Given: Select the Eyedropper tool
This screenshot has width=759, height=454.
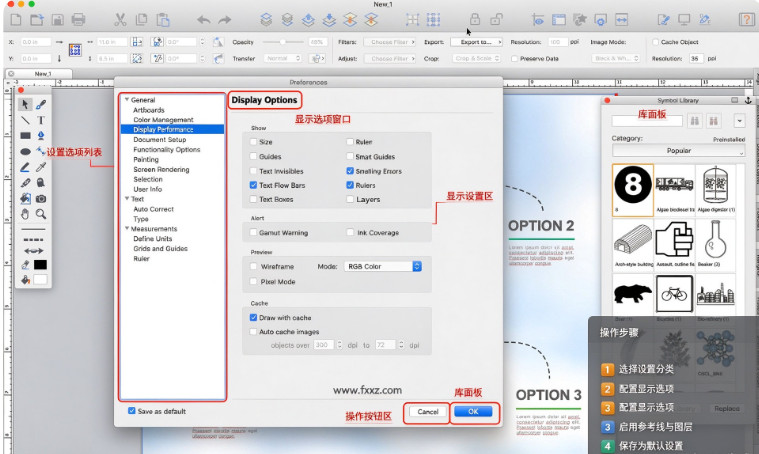Looking at the screenshot, I should (x=41, y=167).
